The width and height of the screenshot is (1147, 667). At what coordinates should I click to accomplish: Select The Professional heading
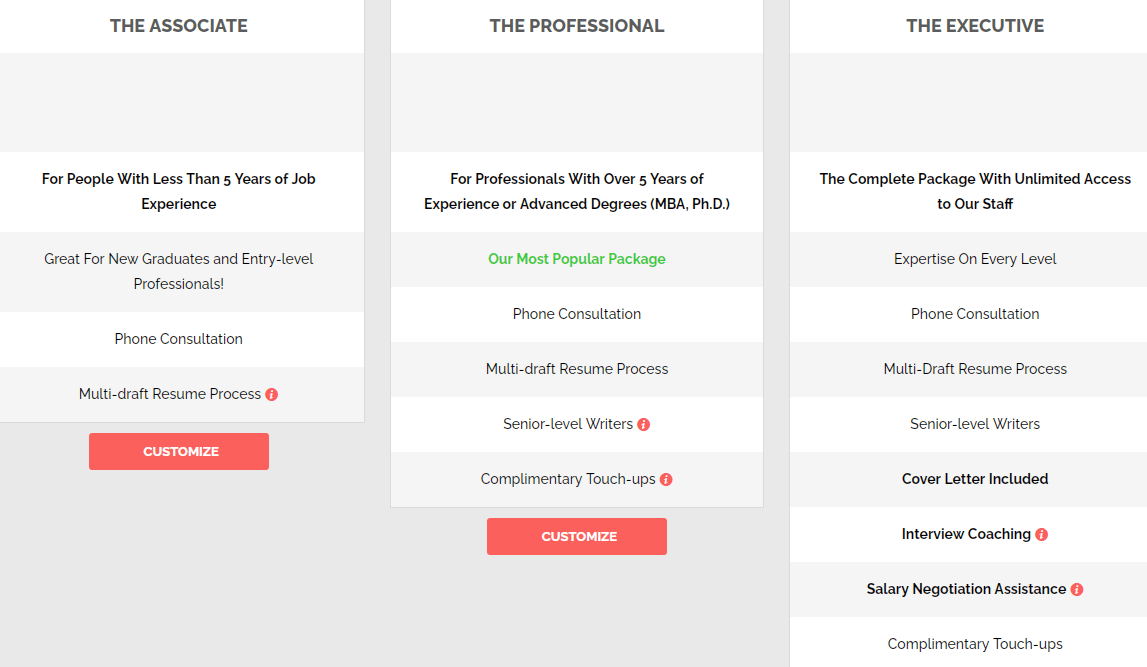(577, 26)
